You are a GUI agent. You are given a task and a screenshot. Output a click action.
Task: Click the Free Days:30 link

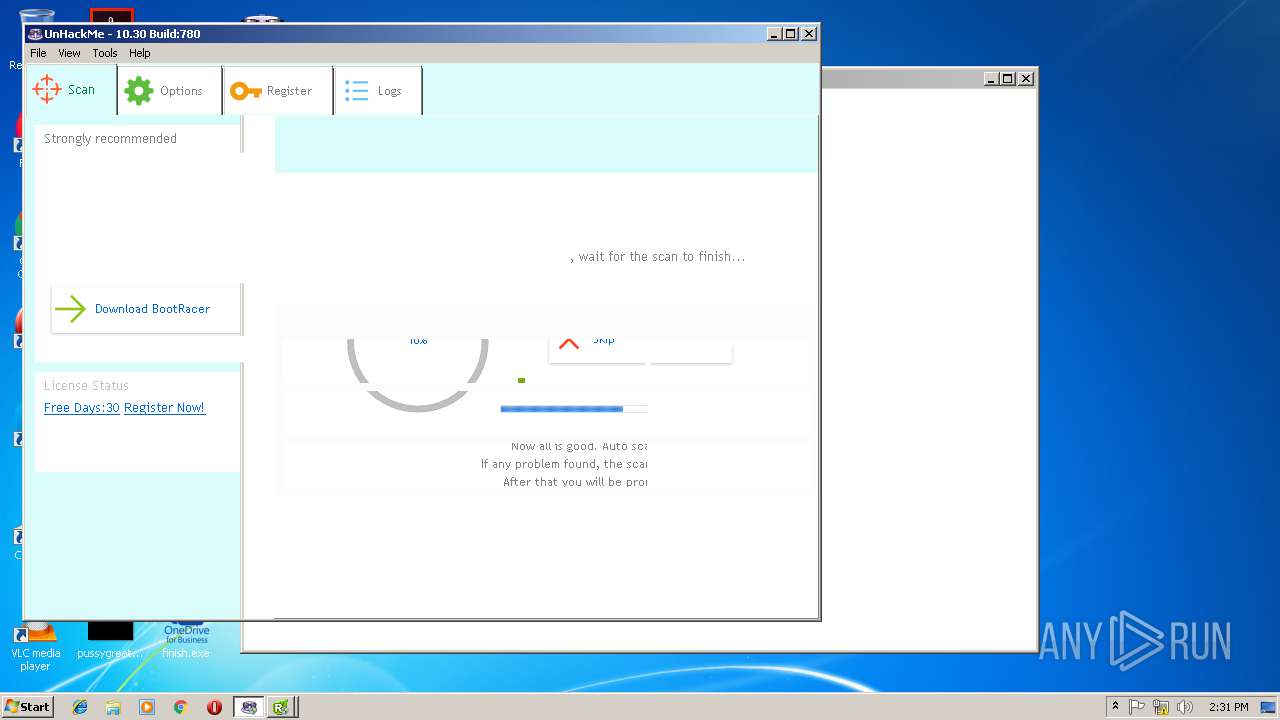82,408
